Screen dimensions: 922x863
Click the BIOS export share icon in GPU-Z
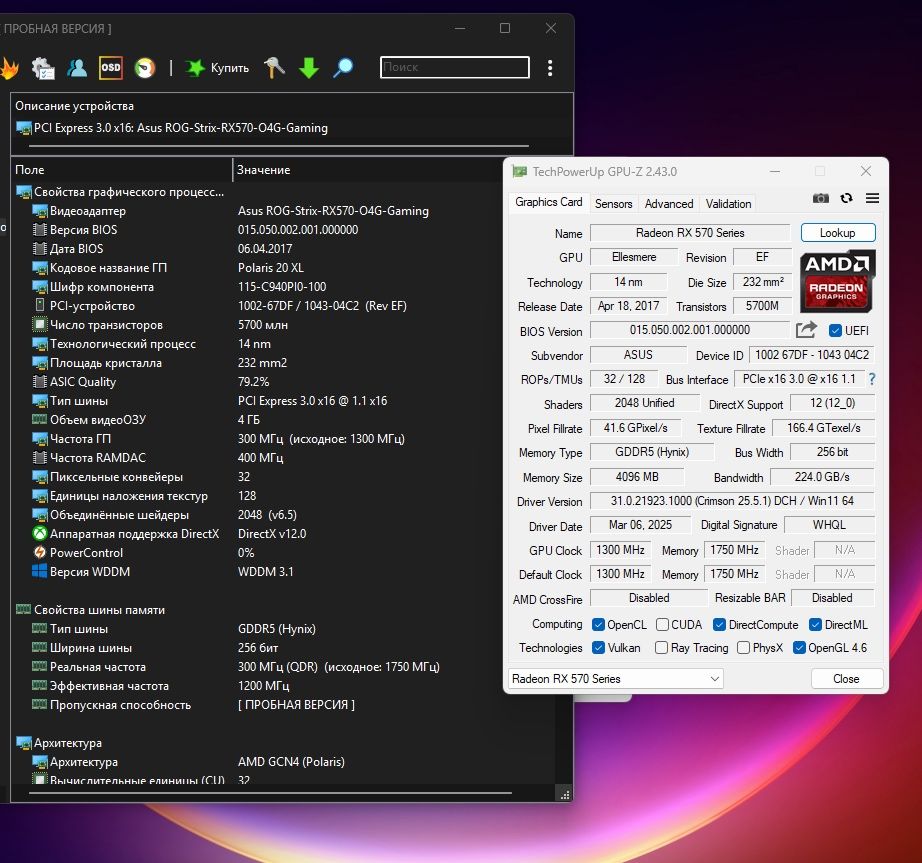point(806,330)
